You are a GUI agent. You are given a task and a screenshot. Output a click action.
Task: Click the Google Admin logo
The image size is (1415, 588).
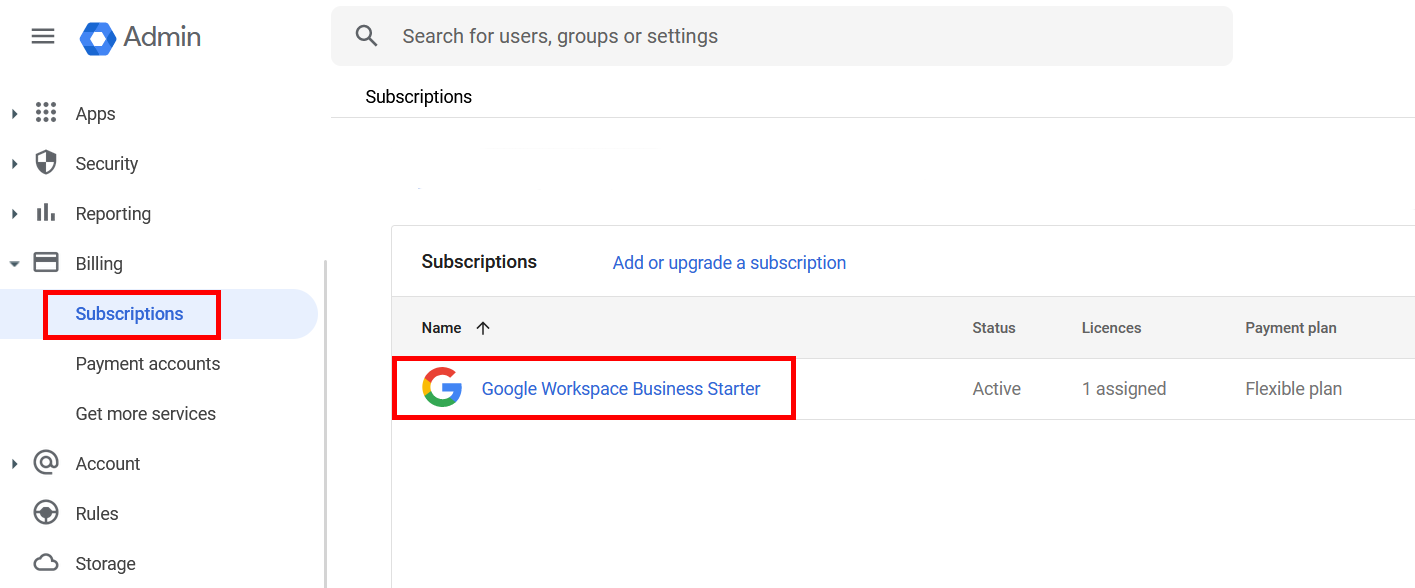point(140,37)
